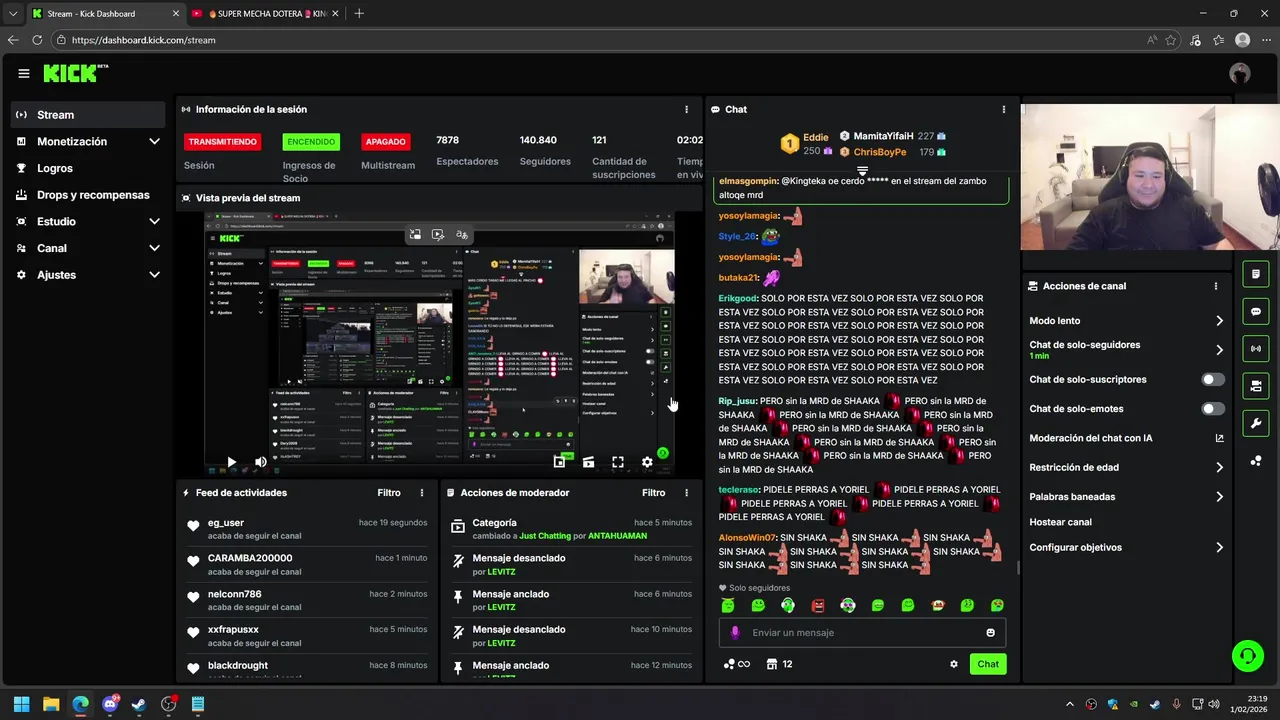Open Configurar objetivos options
This screenshot has height=720, width=1280.
point(1127,548)
